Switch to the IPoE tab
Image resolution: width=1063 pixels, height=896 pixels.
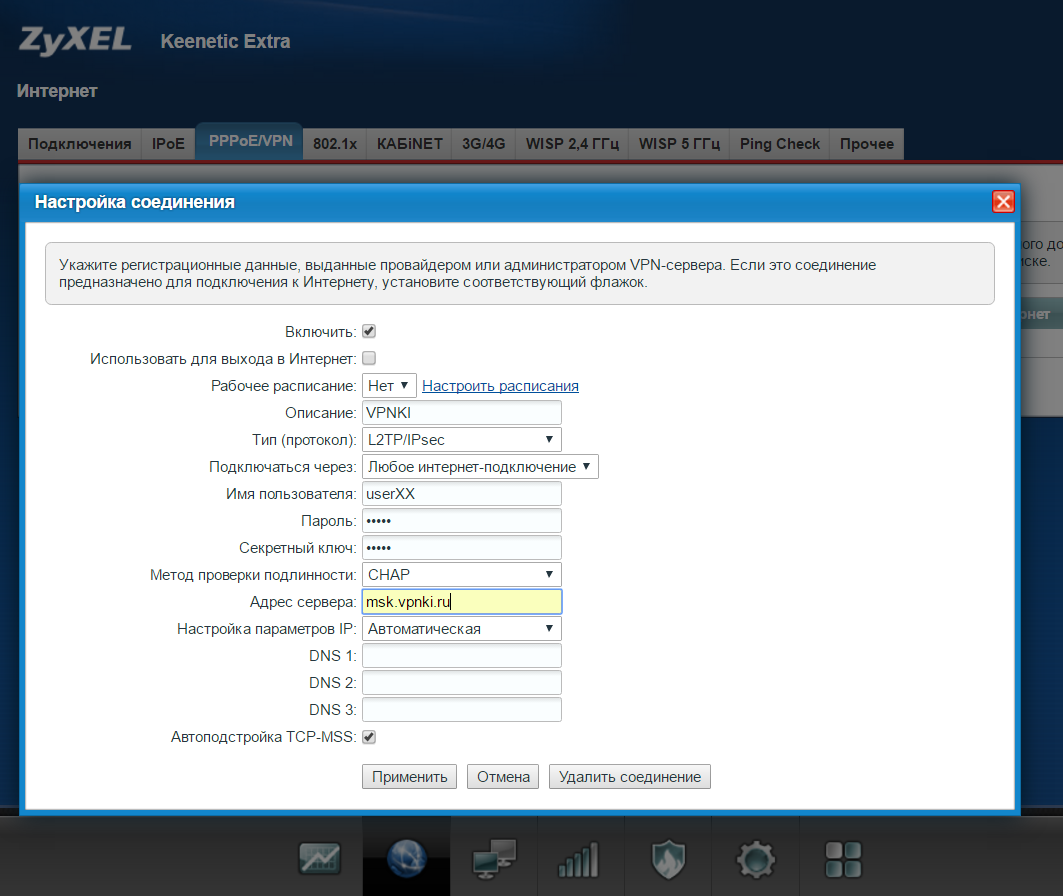point(168,144)
